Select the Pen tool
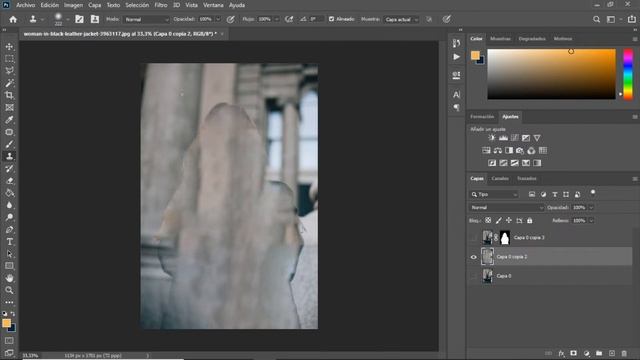Viewport: 640px width, 360px height. click(9, 230)
